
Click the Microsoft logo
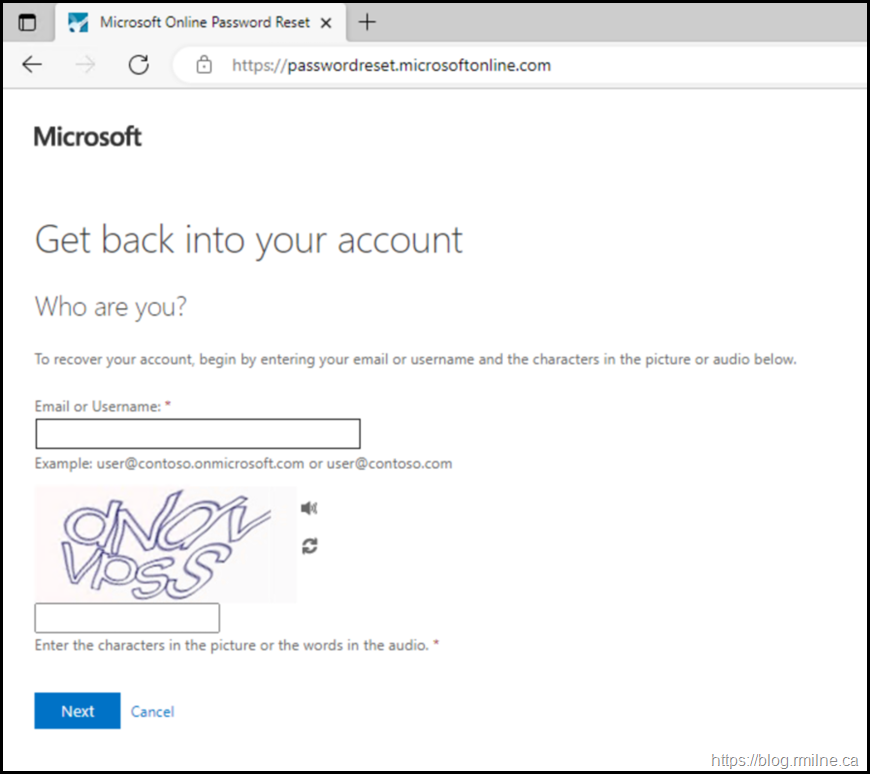[88, 137]
